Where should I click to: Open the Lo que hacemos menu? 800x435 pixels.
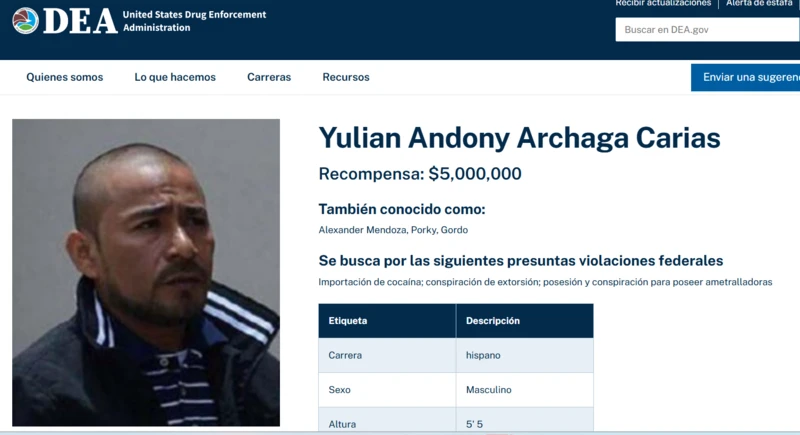tap(175, 77)
